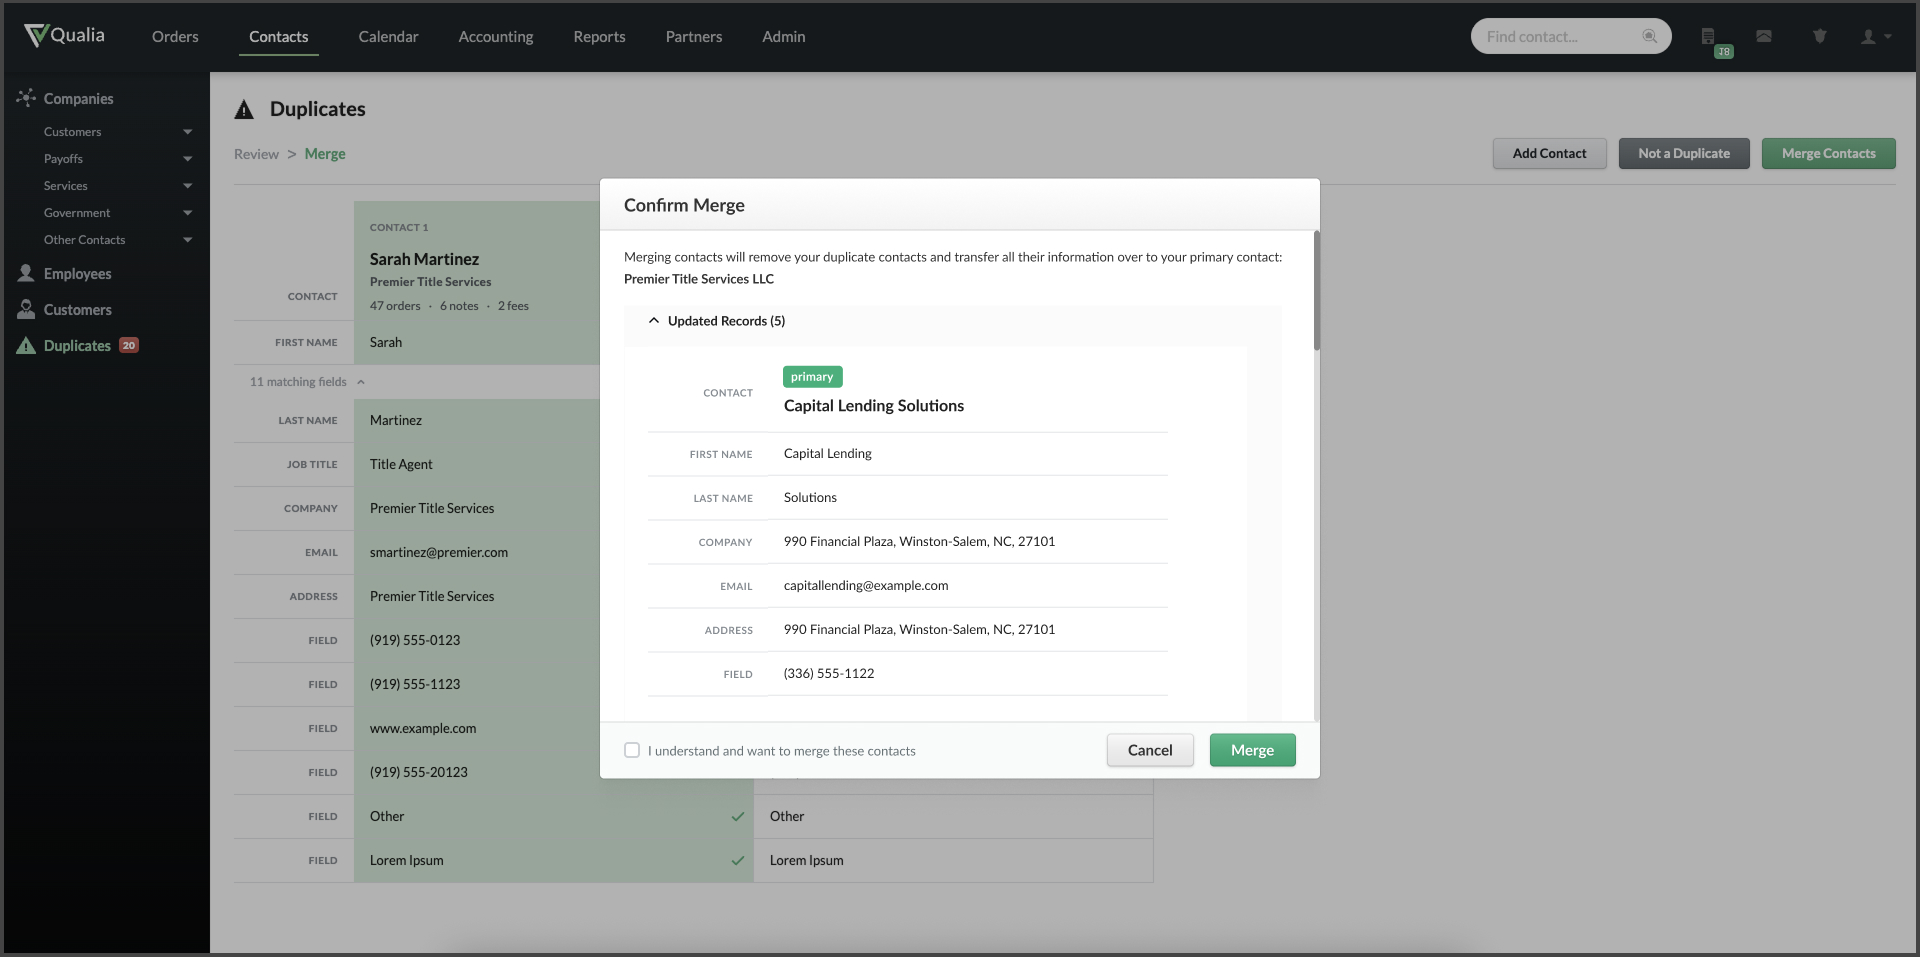Collapse the 11 matching fields section
Viewport: 1920px width, 957px height.
[x=307, y=382]
